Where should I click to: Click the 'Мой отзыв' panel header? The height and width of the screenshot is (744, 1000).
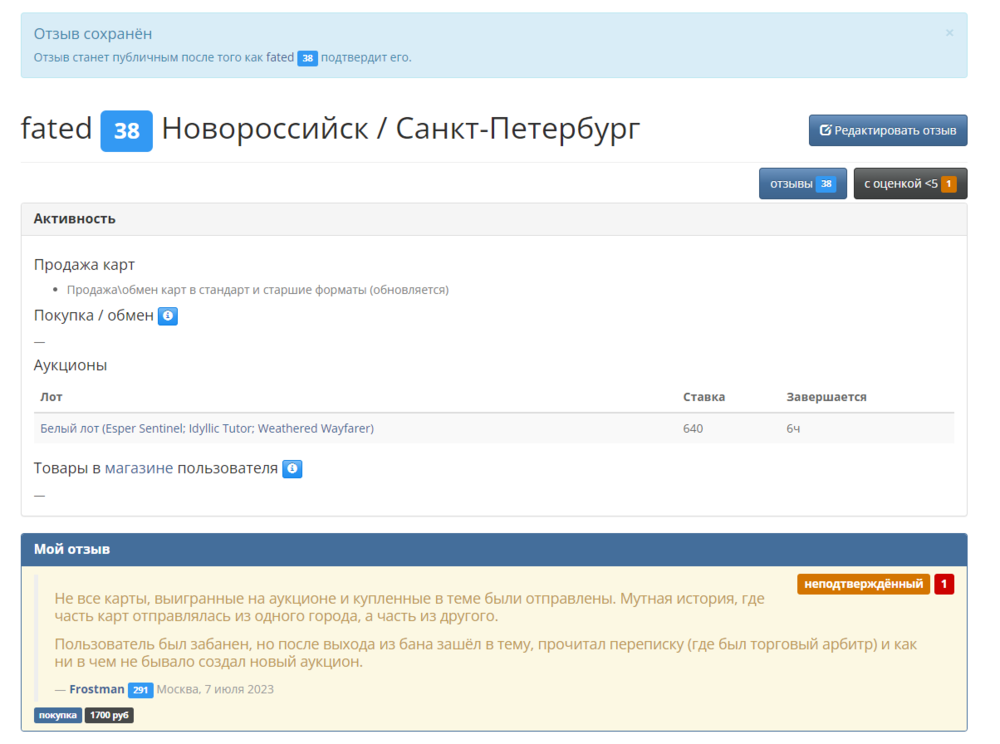tap(72, 549)
